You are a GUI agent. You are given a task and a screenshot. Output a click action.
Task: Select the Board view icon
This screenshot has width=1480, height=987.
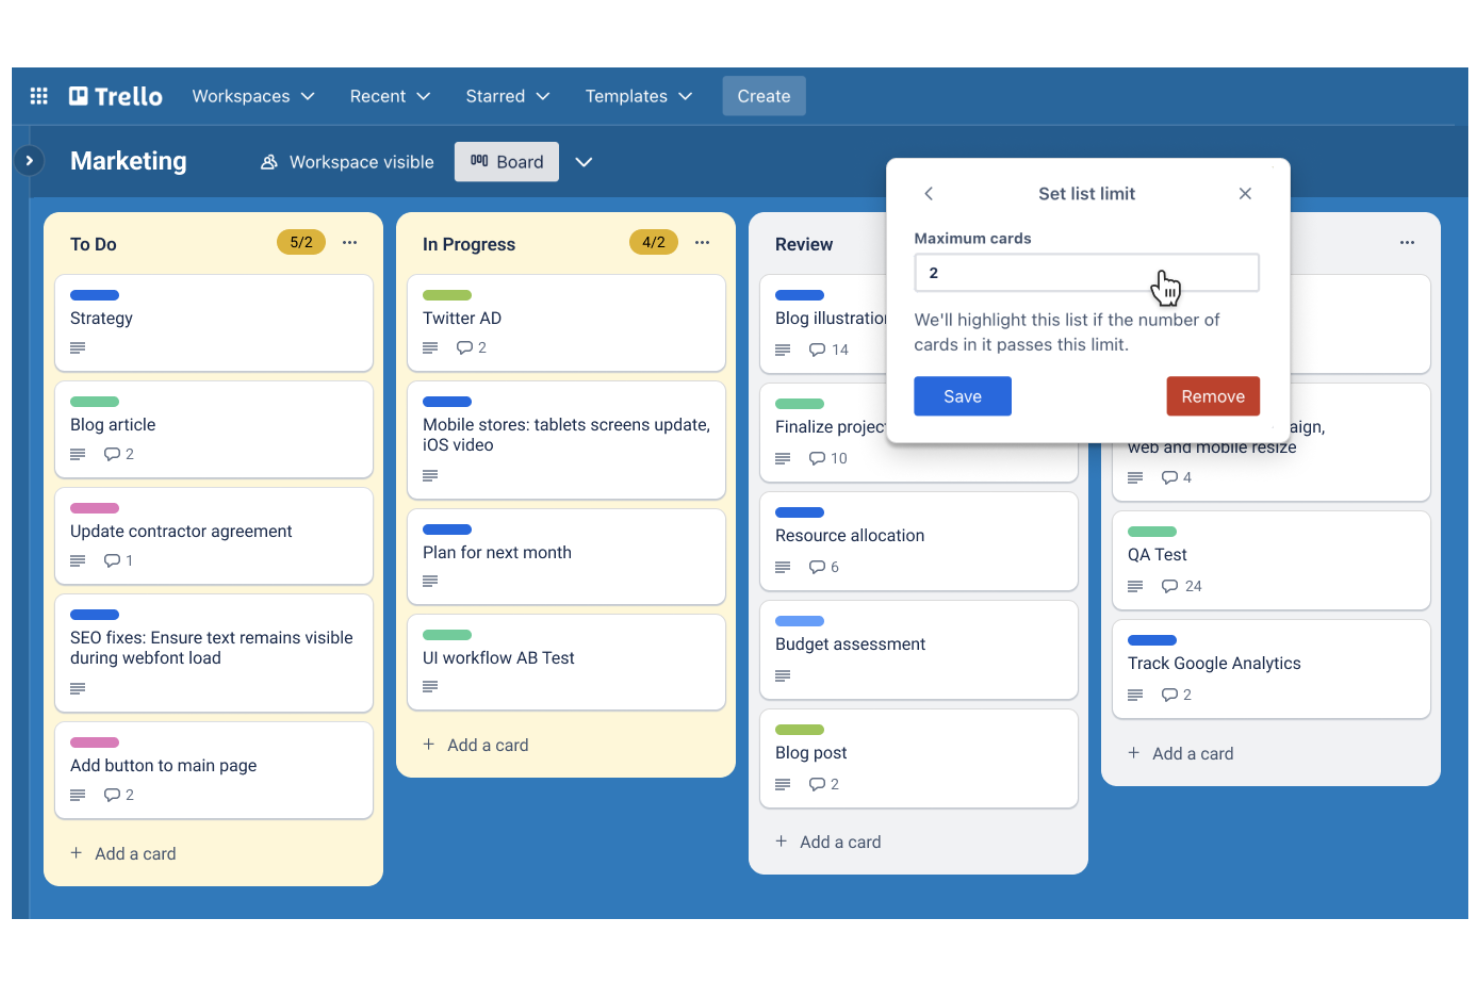coord(479,161)
